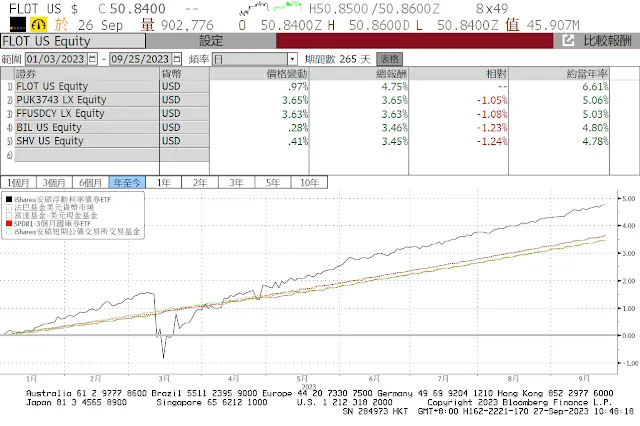The image size is (640, 426).
Task: Open the 頻率 frequency dropdown arrow
Action: 292,60
